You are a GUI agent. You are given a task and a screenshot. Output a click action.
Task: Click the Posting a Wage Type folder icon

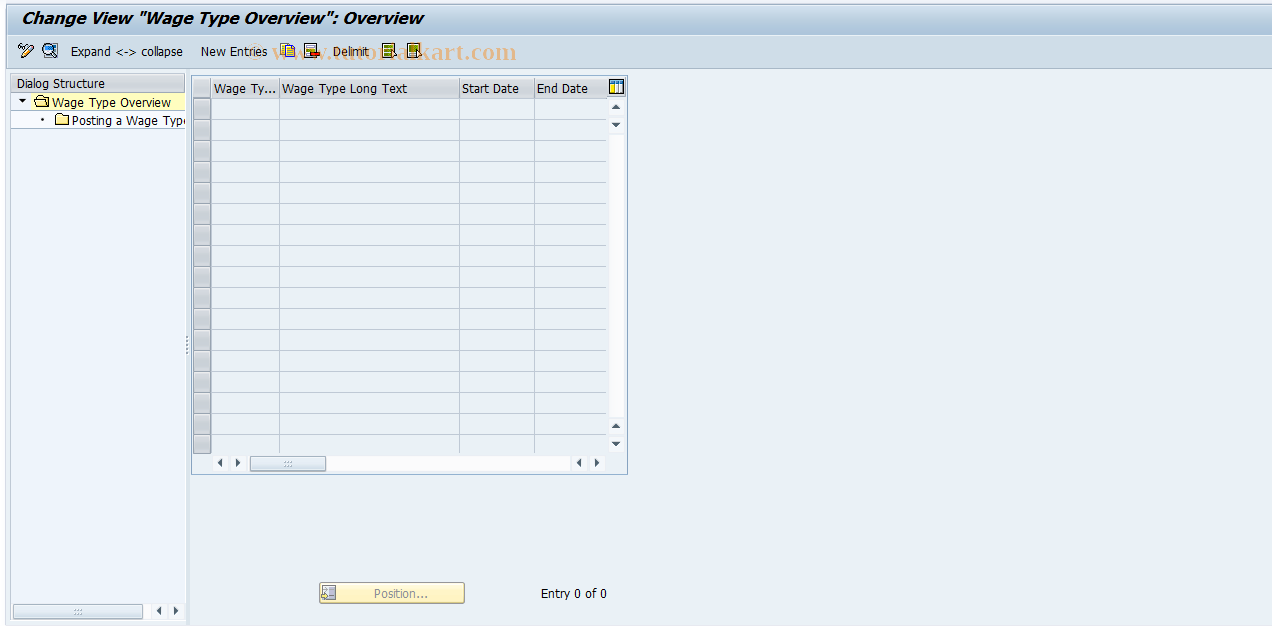pos(62,120)
